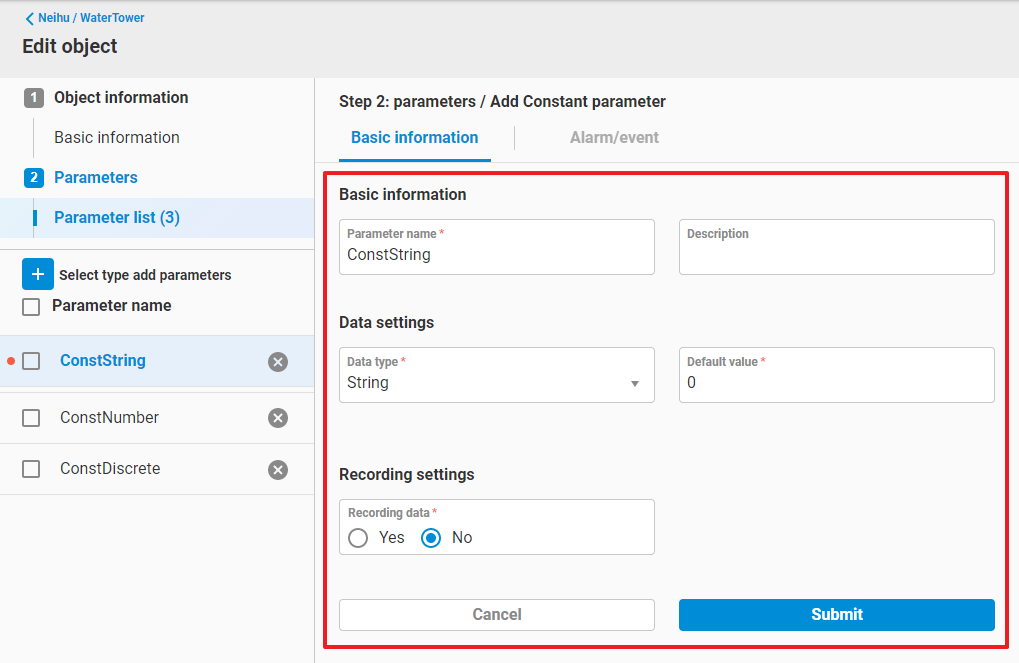This screenshot has width=1019, height=663.
Task: Click the step 1 Object information badge
Action: pyautogui.click(x=34, y=98)
